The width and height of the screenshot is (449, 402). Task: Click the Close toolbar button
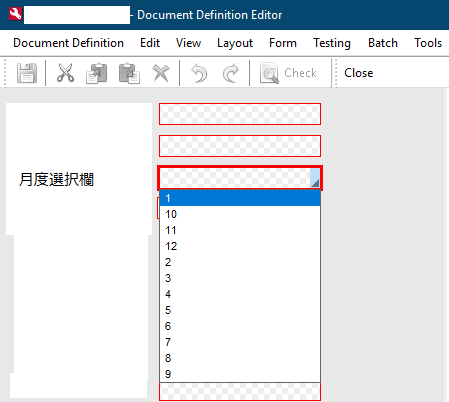click(x=359, y=73)
